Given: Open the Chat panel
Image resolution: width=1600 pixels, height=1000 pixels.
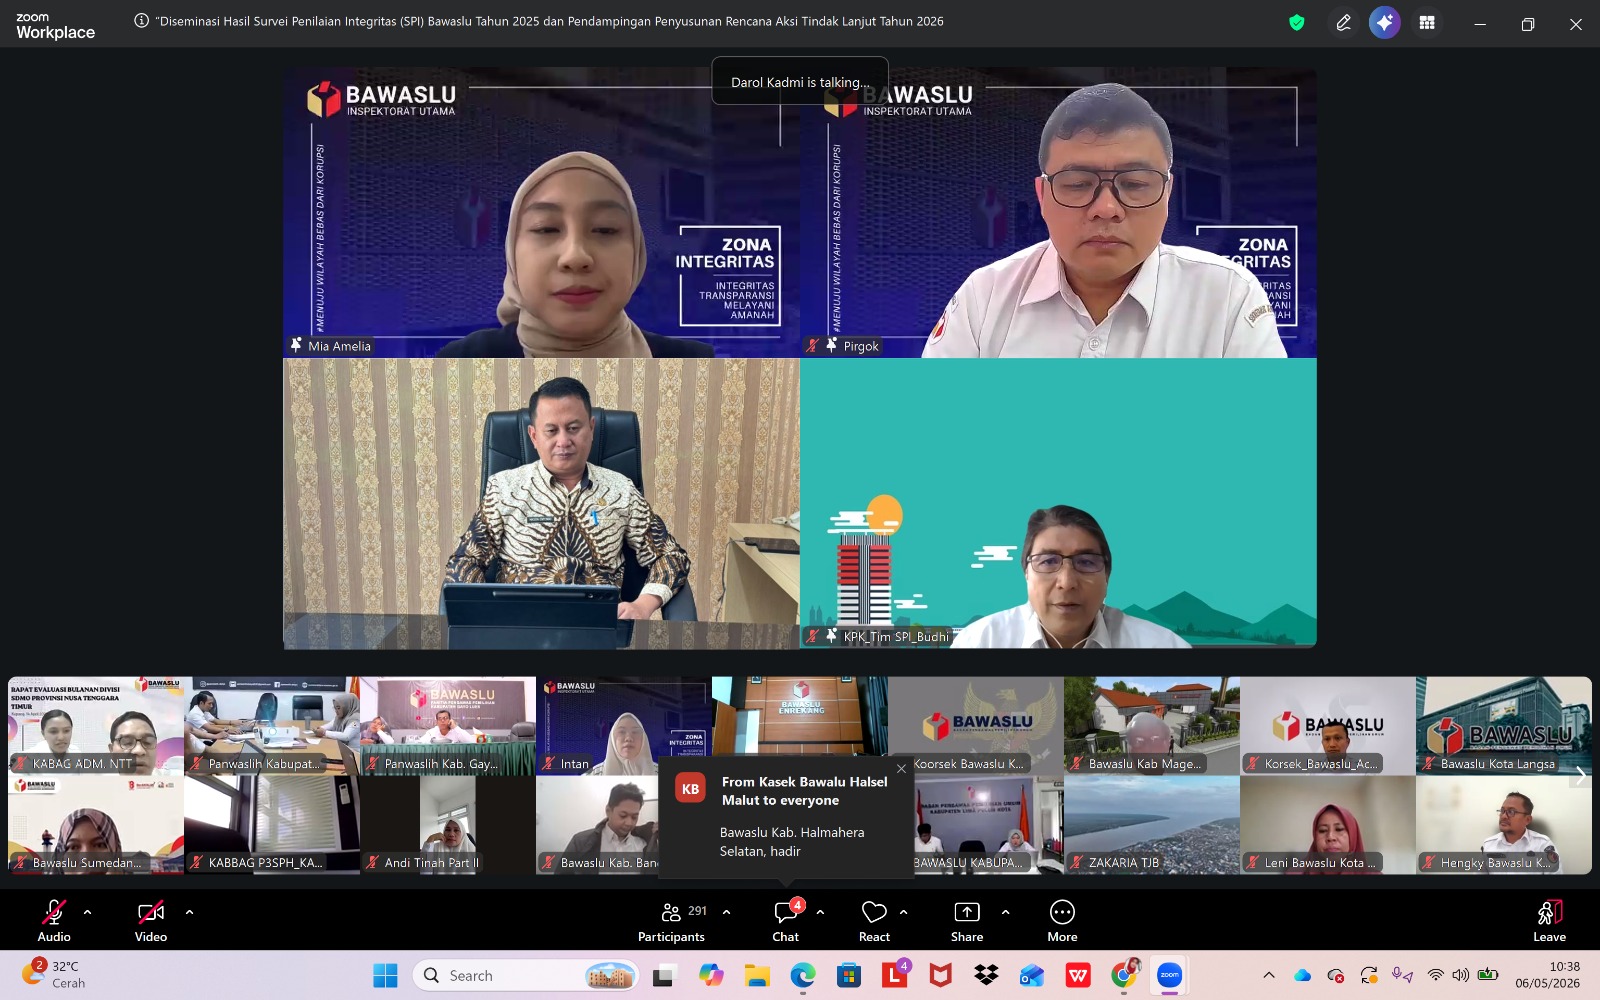Looking at the screenshot, I should (x=786, y=920).
